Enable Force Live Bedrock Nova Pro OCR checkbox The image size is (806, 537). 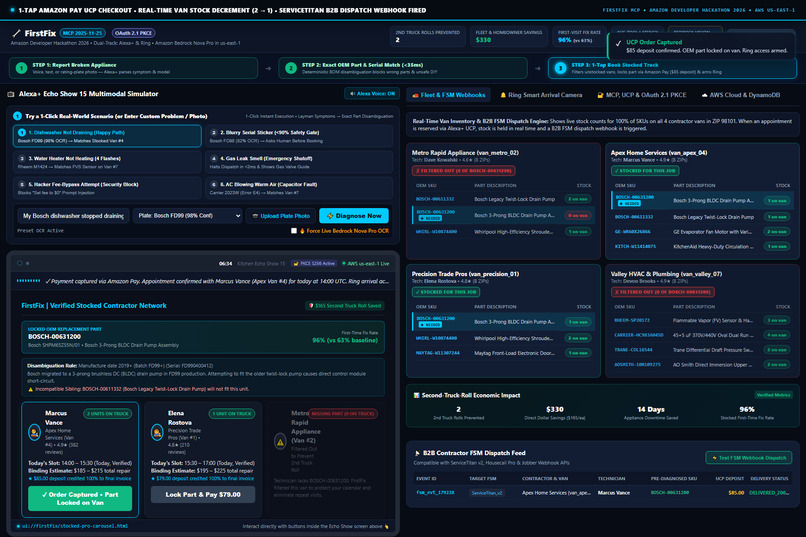(294, 231)
